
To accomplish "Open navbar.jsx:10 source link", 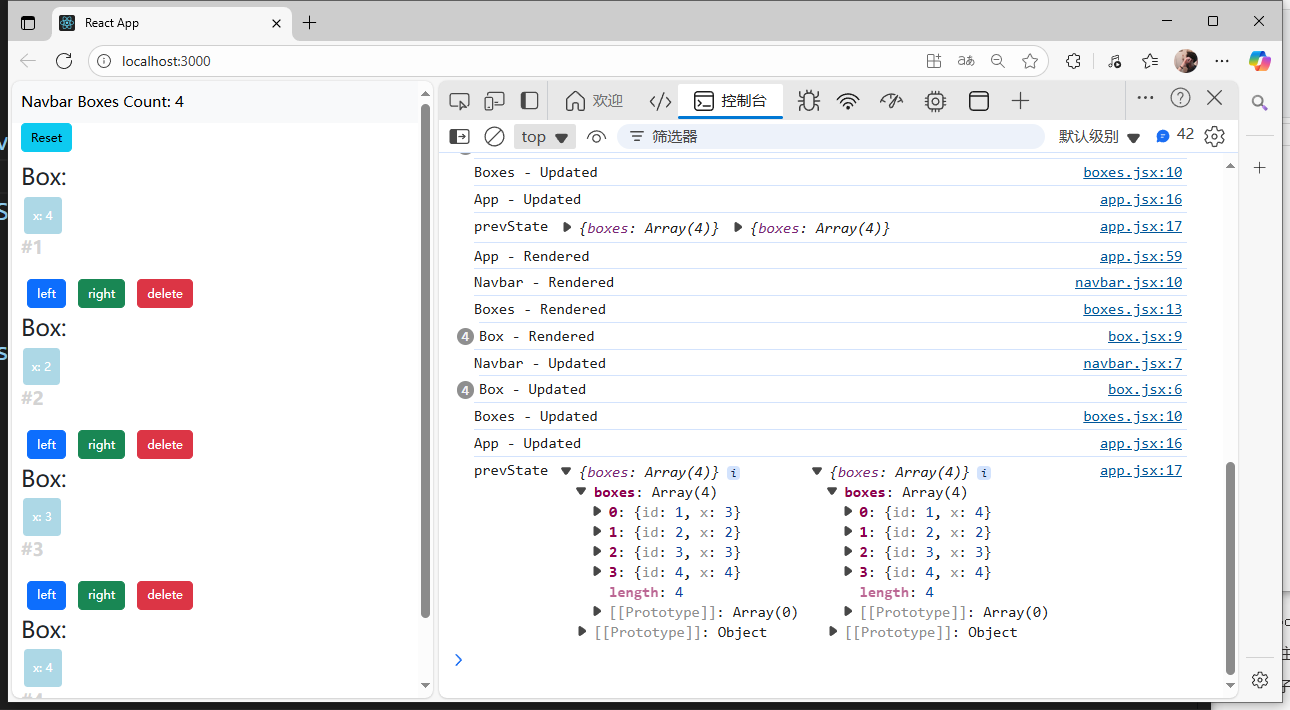I will click(x=1128, y=282).
